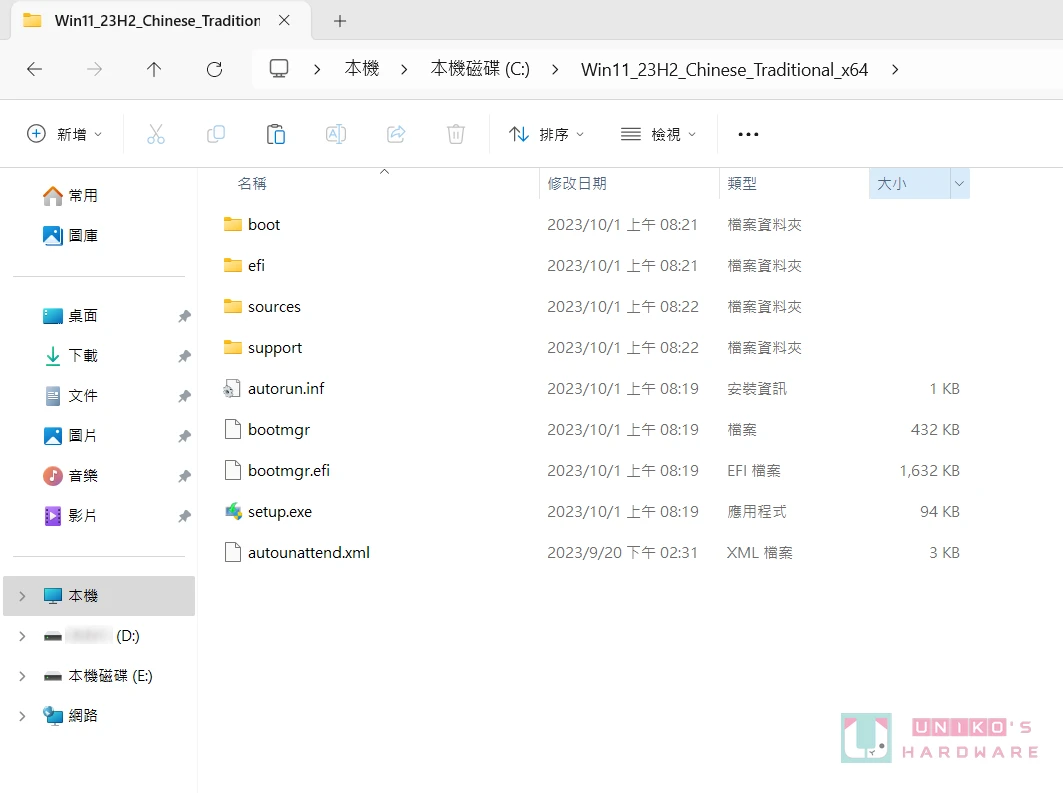Click the Copy icon in toolbar
The width and height of the screenshot is (1063, 793).
click(x=216, y=134)
